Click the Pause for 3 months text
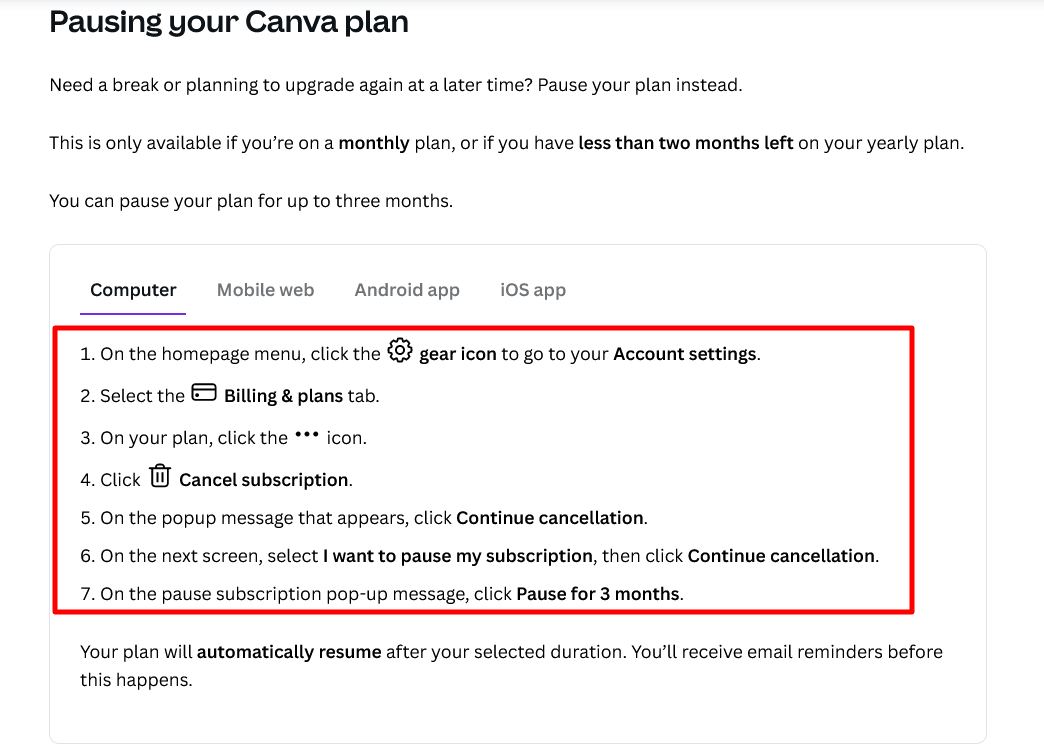 pos(597,593)
